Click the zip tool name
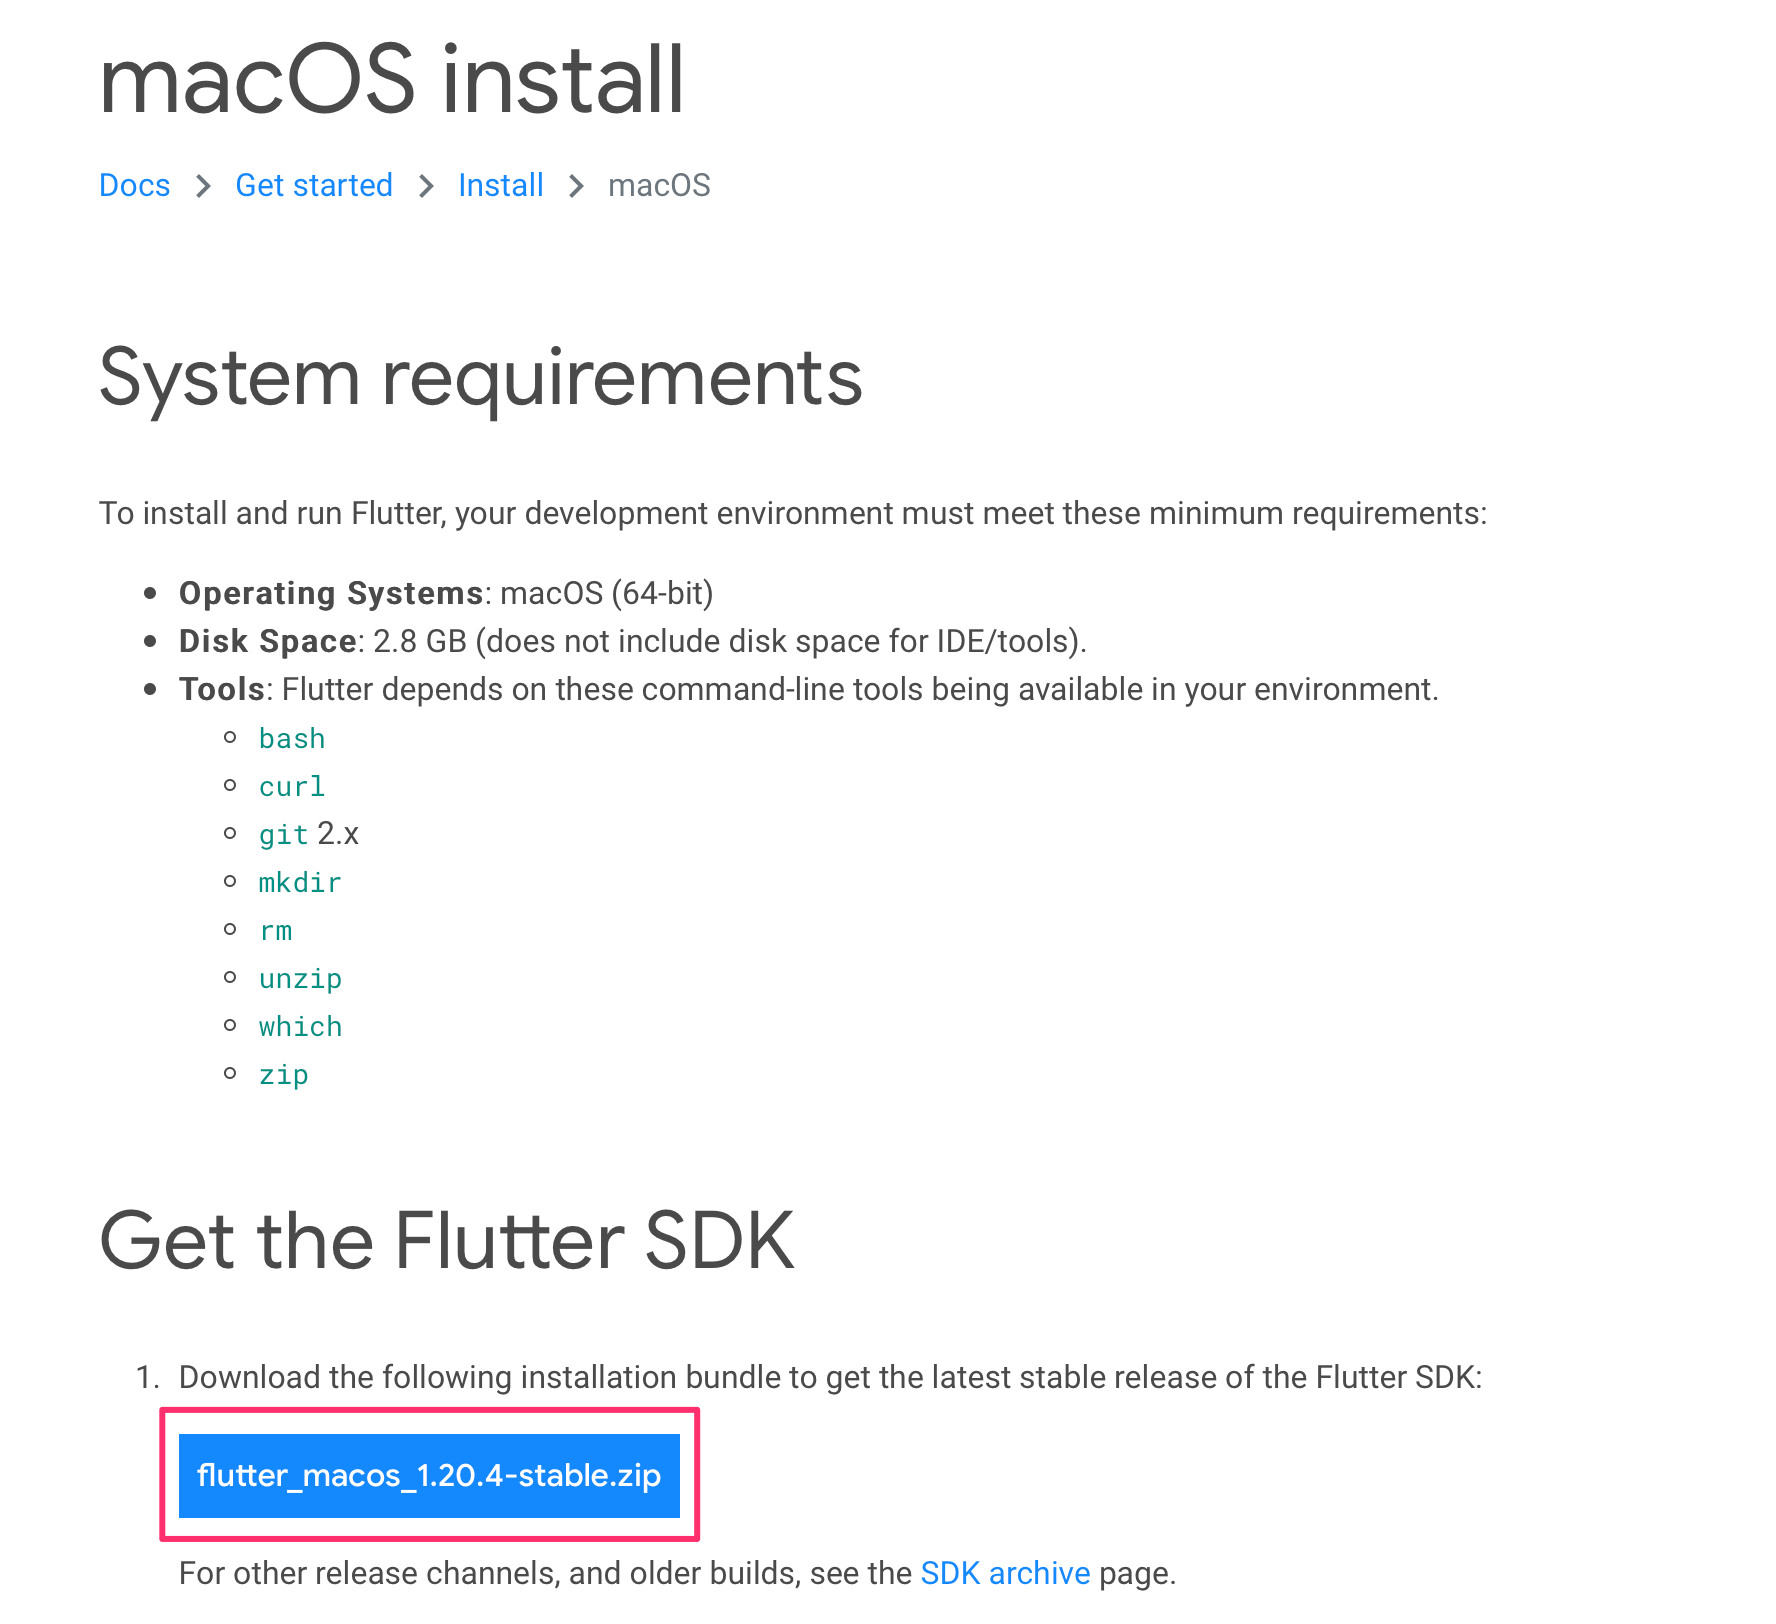Screen dimensions: 1776x1624 [x=283, y=1074]
